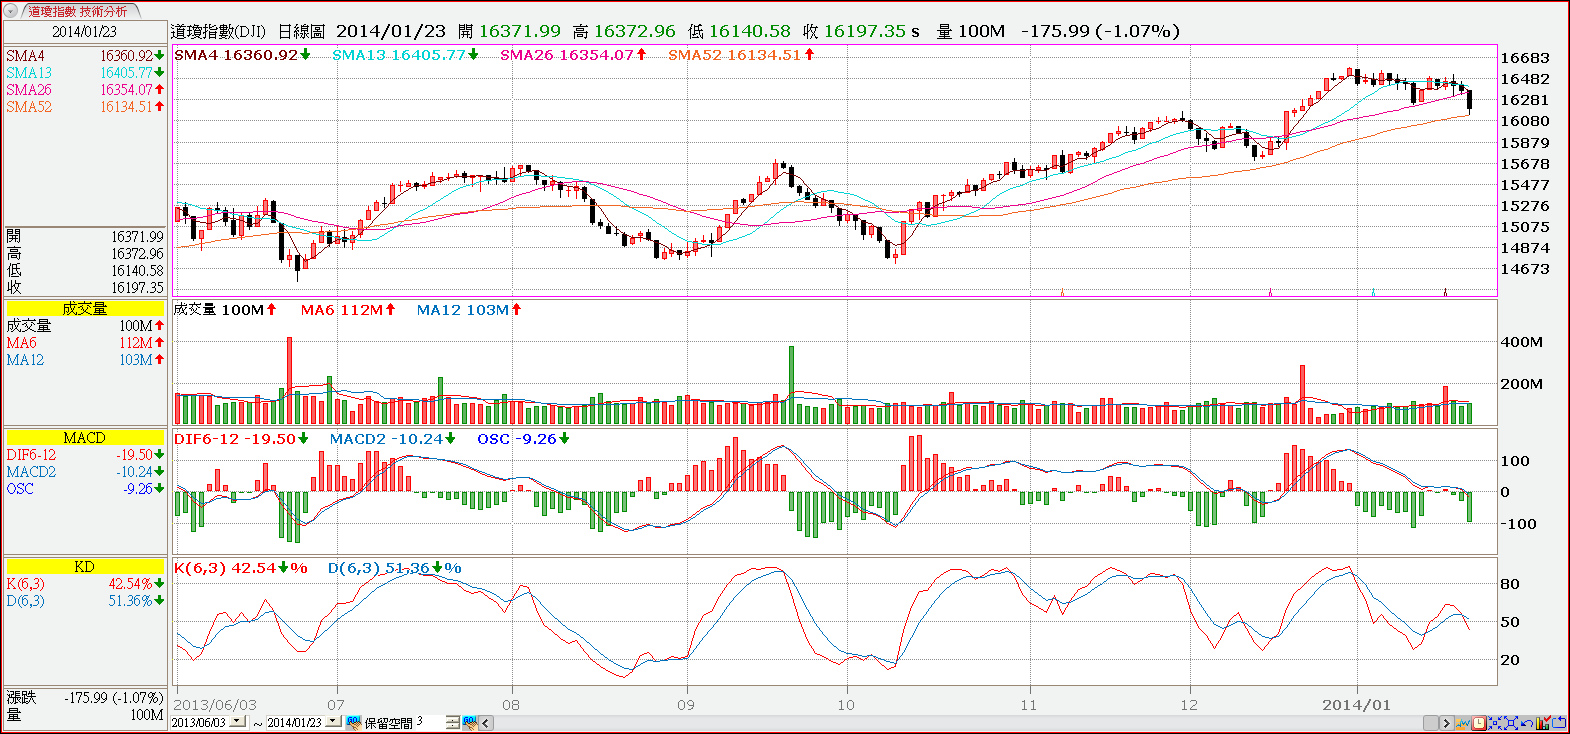Click the export/share icon at bottom right
This screenshot has width=1570, height=734.
(x=1558, y=722)
